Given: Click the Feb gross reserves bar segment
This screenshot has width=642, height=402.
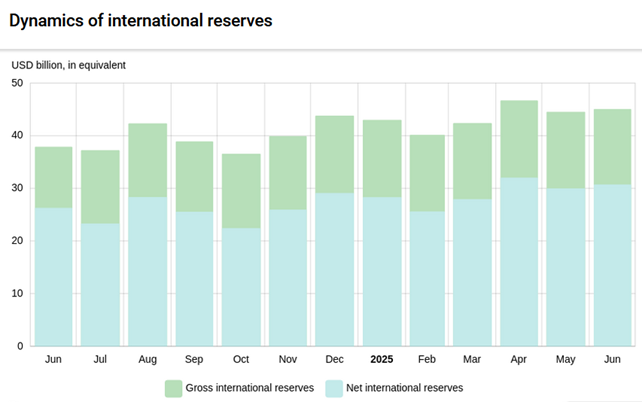Looking at the screenshot, I should click(x=426, y=173).
